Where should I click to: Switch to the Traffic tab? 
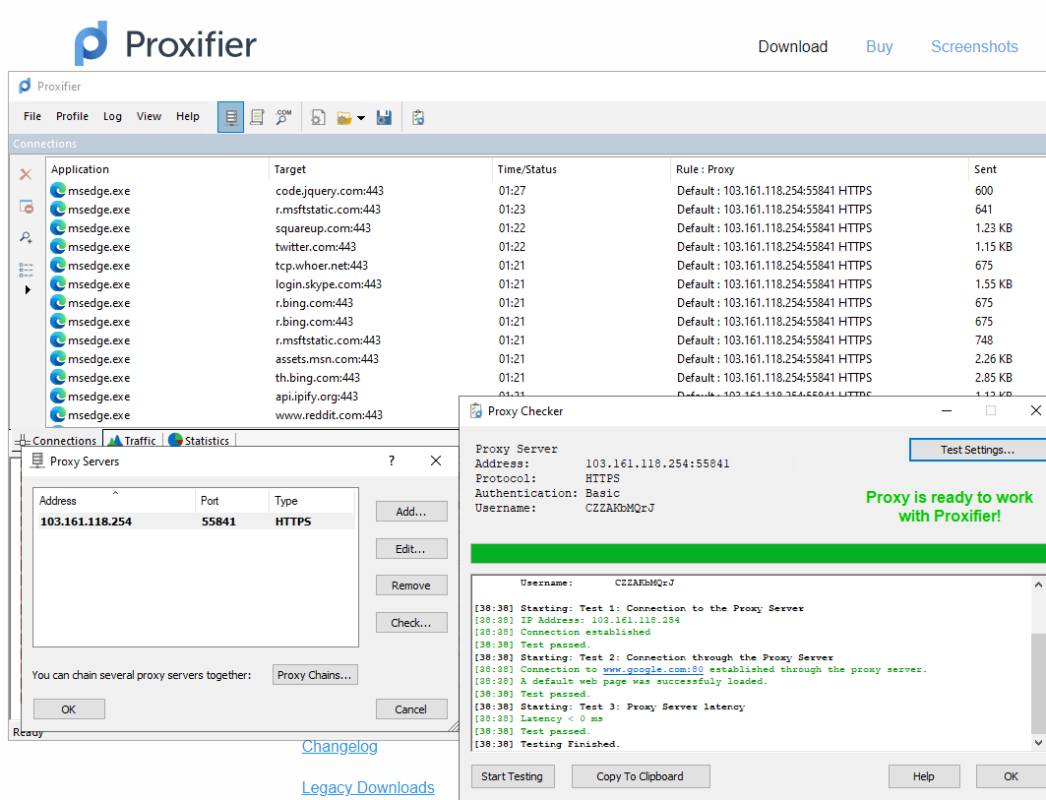[x=131, y=440]
